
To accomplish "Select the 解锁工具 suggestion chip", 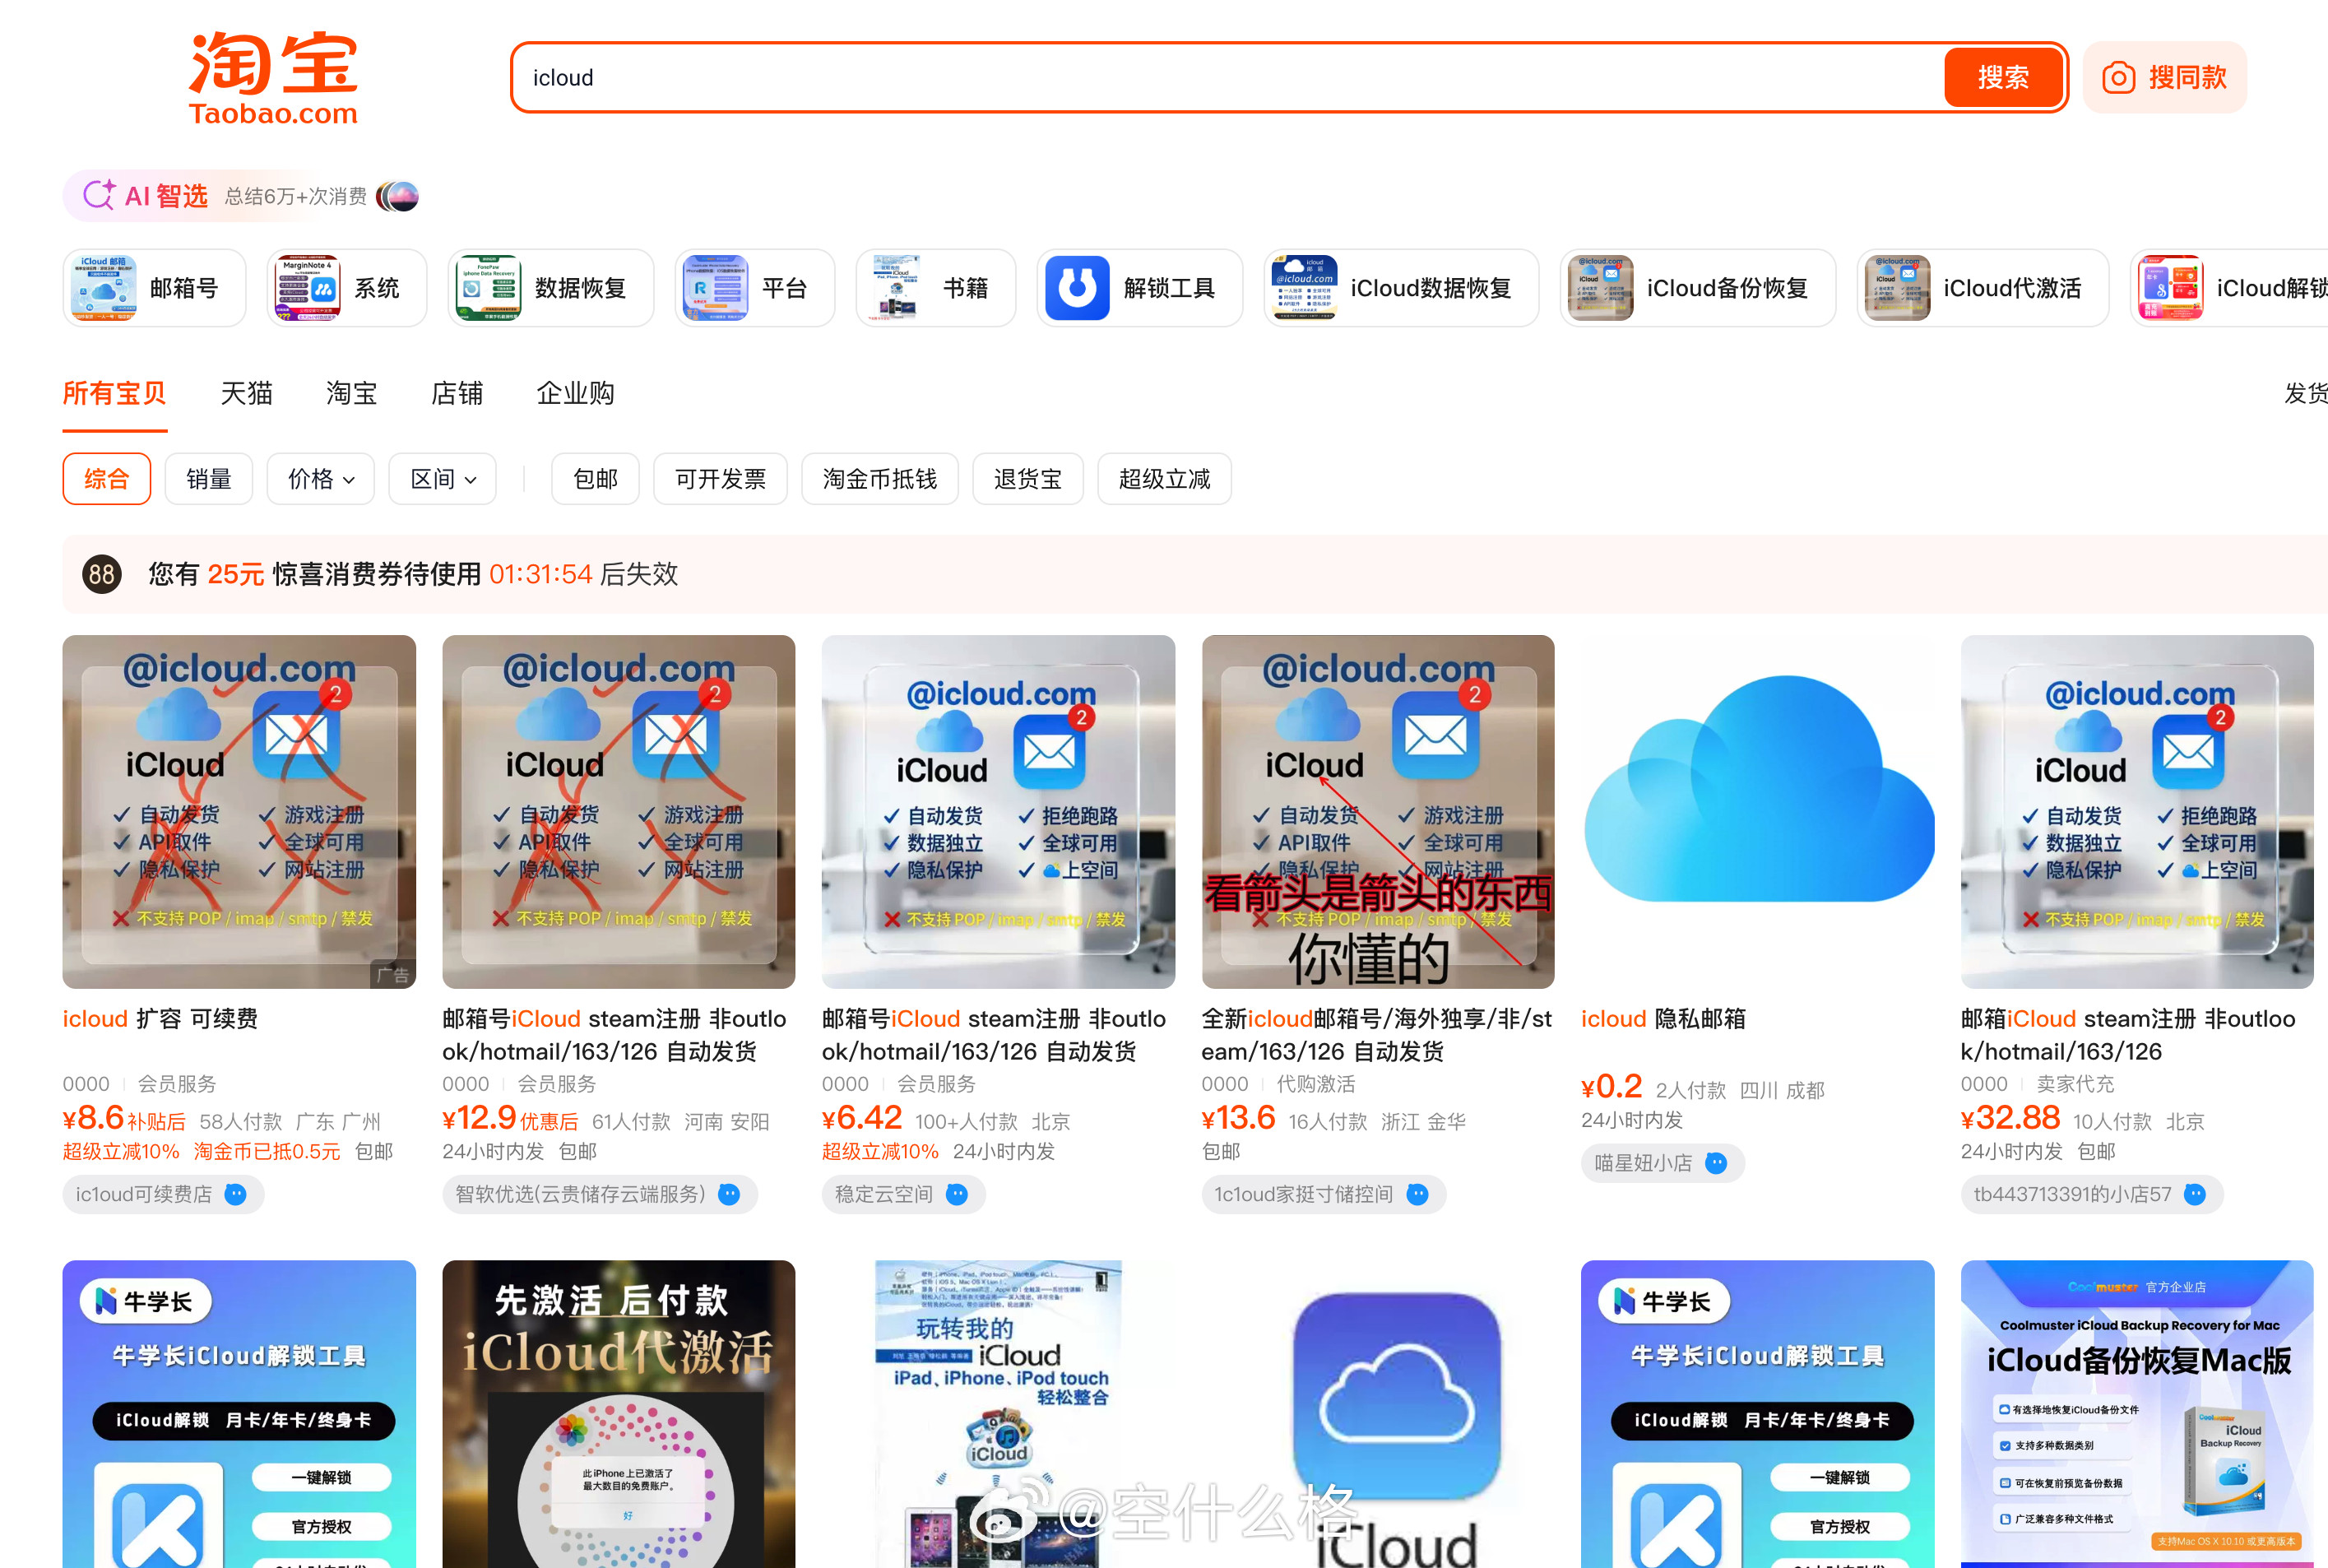I will tap(1139, 288).
